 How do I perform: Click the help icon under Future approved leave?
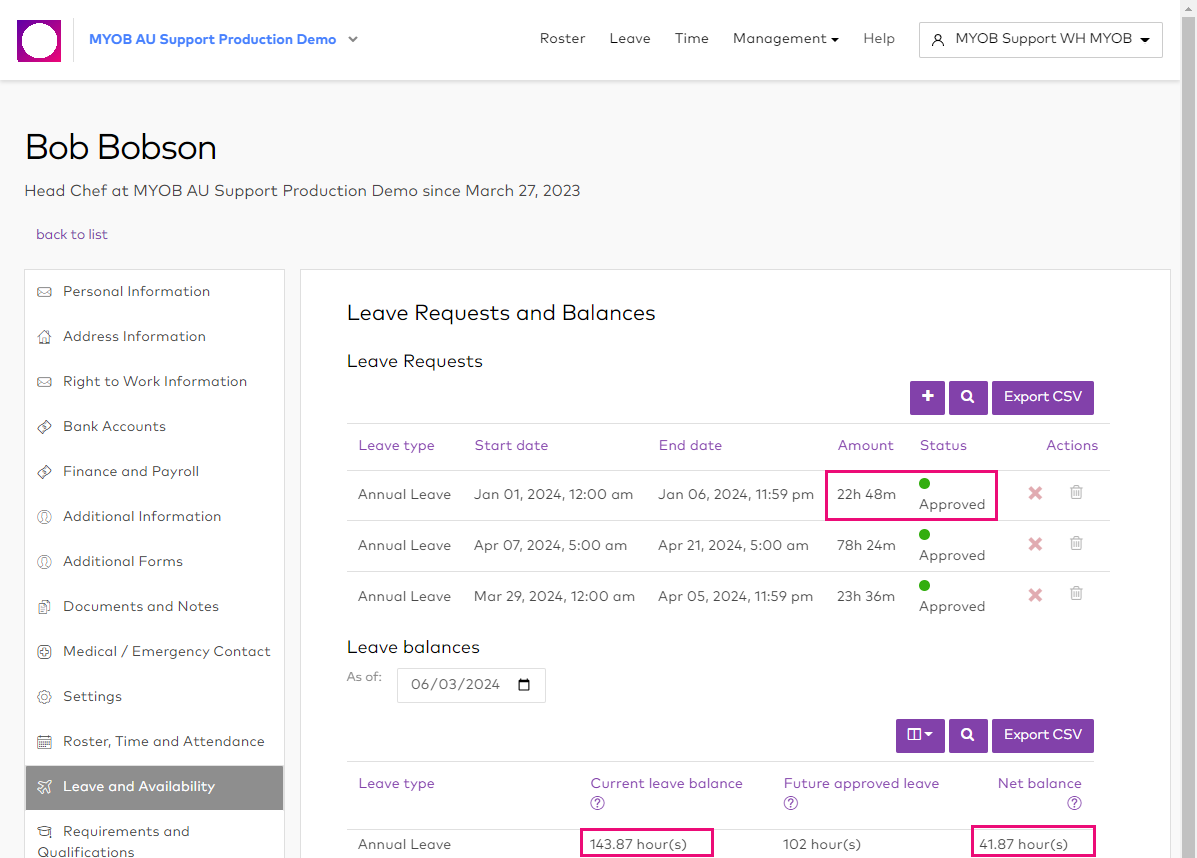[791, 803]
